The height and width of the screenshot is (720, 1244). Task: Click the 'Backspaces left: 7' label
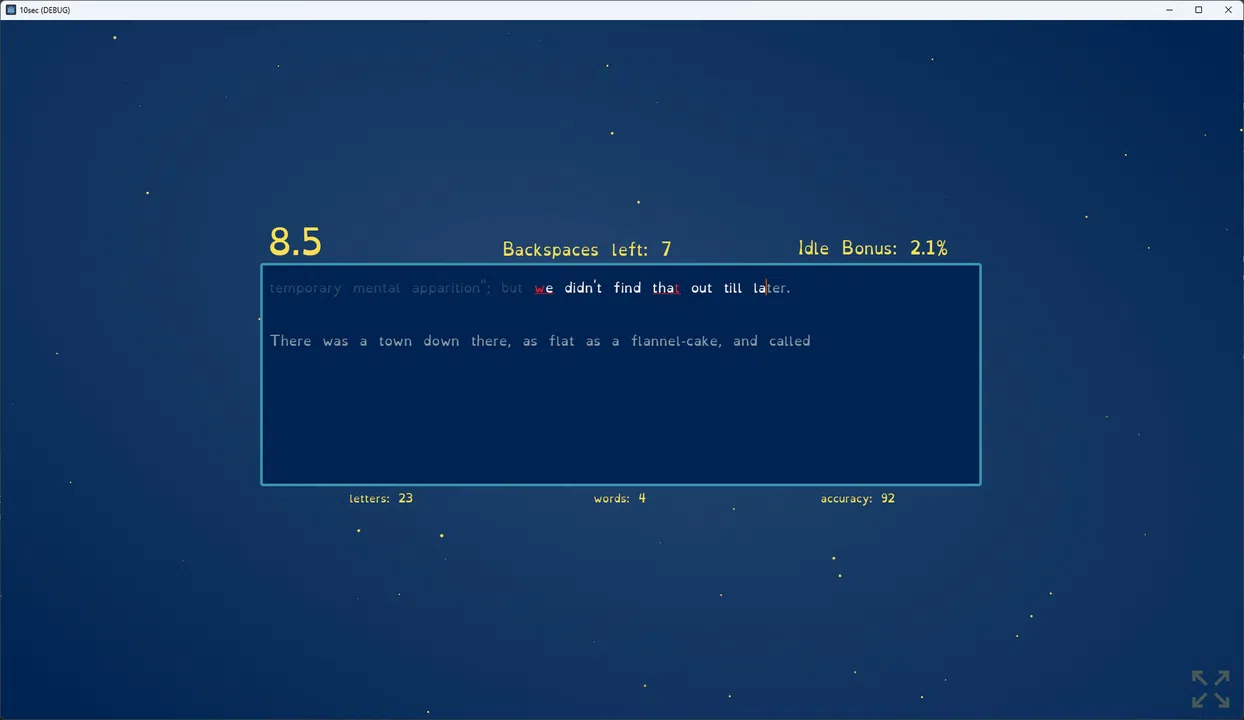587,249
